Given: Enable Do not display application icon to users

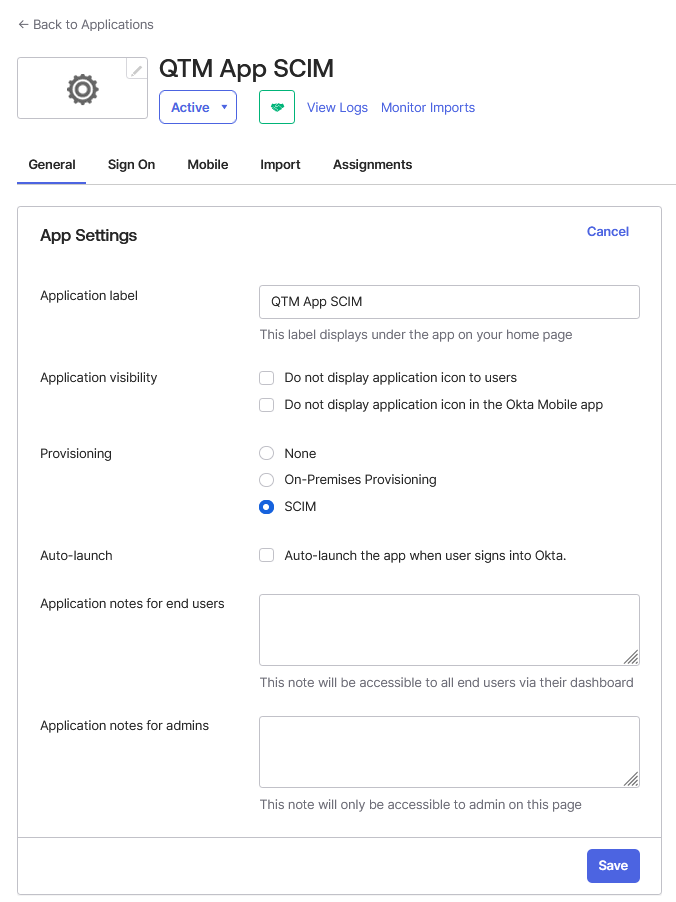Looking at the screenshot, I should (266, 378).
